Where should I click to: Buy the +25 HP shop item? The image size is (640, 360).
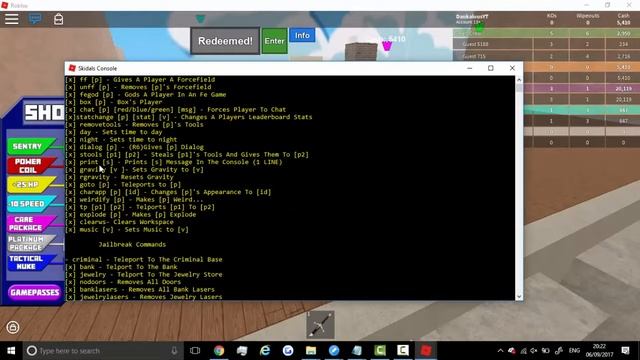[31, 184]
